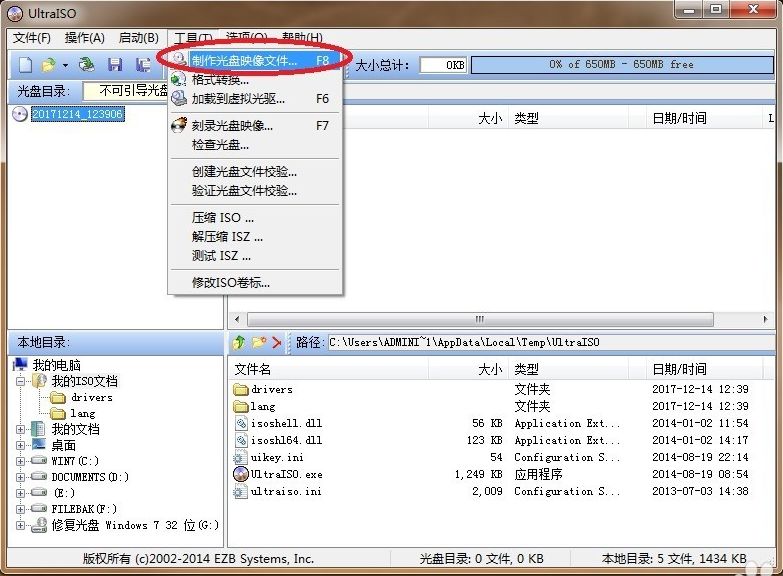Viewport: 783px width, 576px height.
Task: Collapse the 我的ISO文档 tree node
Action: 20,381
